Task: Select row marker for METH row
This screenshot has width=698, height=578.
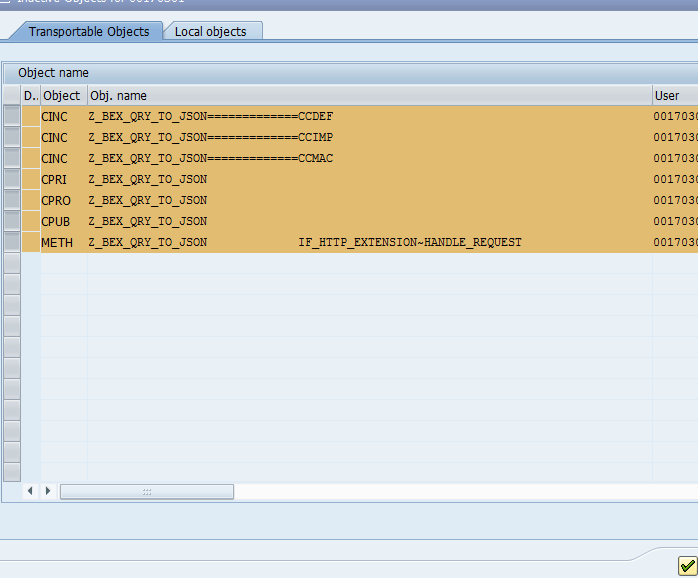Action: pos(12,242)
